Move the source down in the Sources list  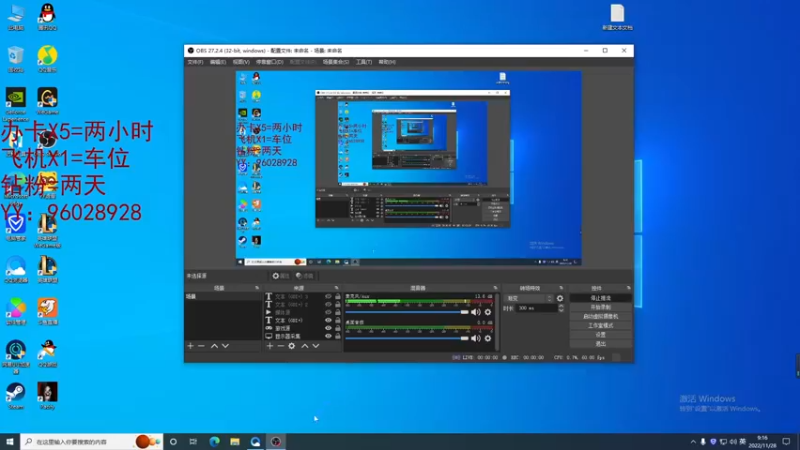point(316,346)
